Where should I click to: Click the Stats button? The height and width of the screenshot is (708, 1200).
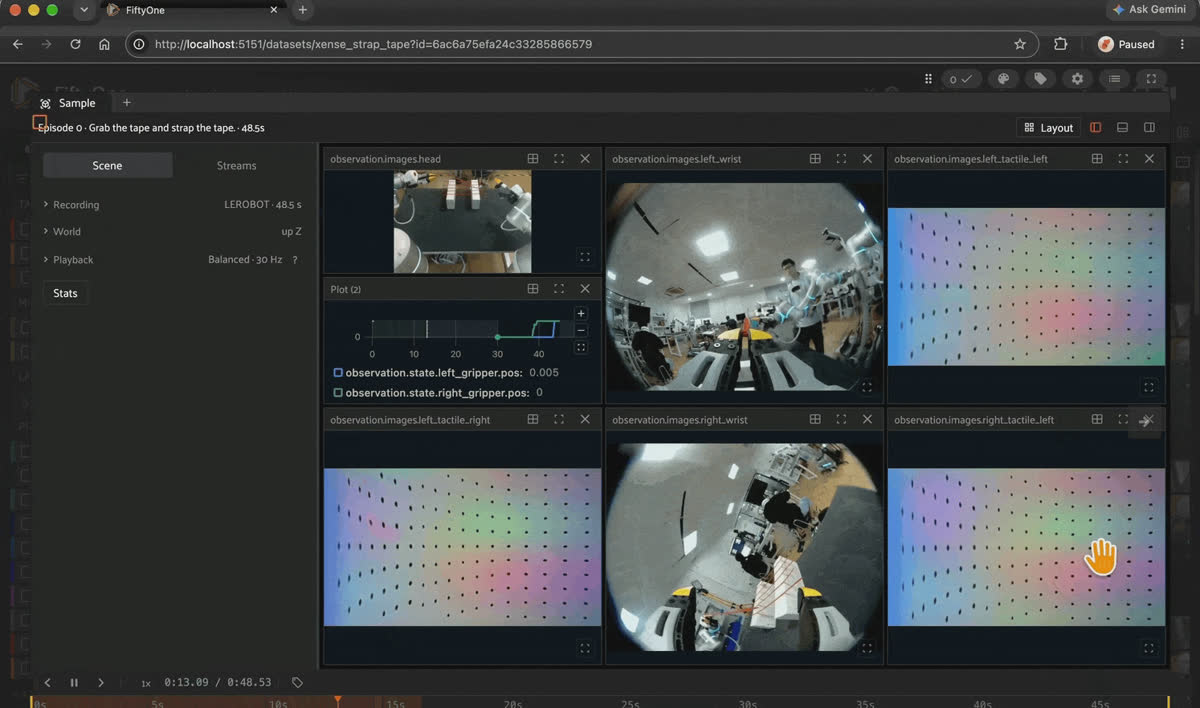coord(65,293)
